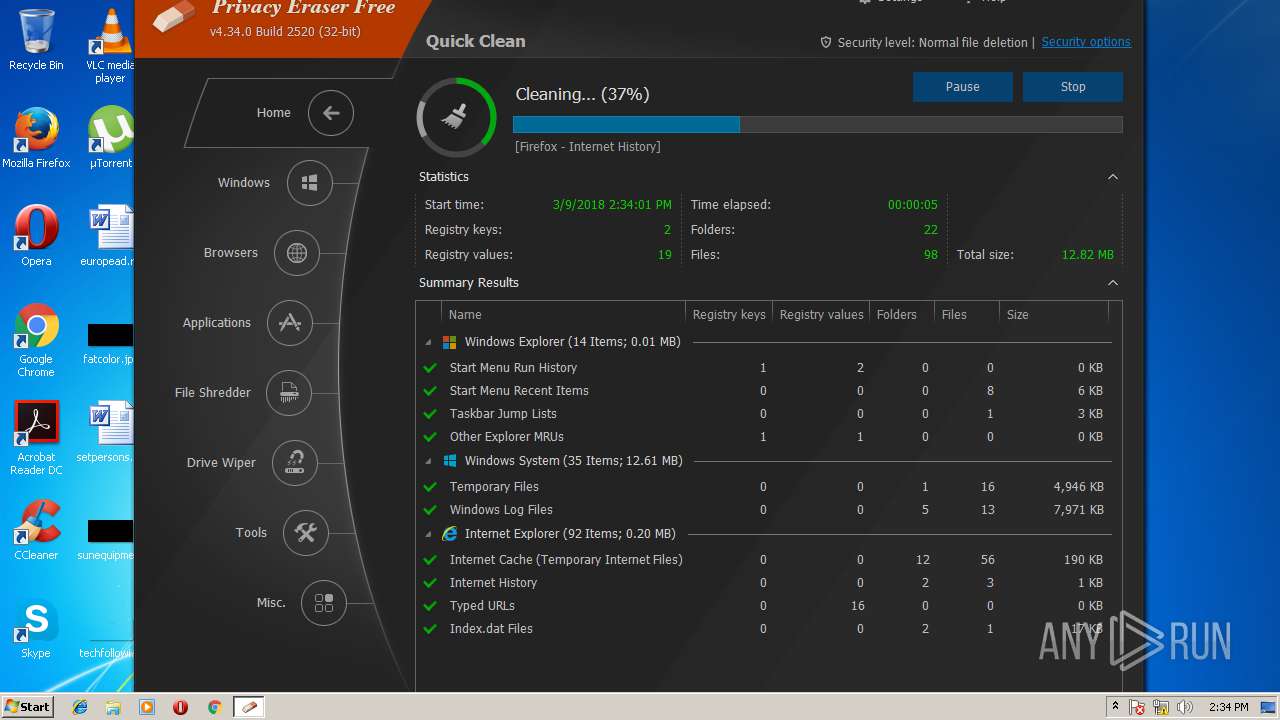Sort by Files column header
The width and height of the screenshot is (1280, 720).
(966, 314)
